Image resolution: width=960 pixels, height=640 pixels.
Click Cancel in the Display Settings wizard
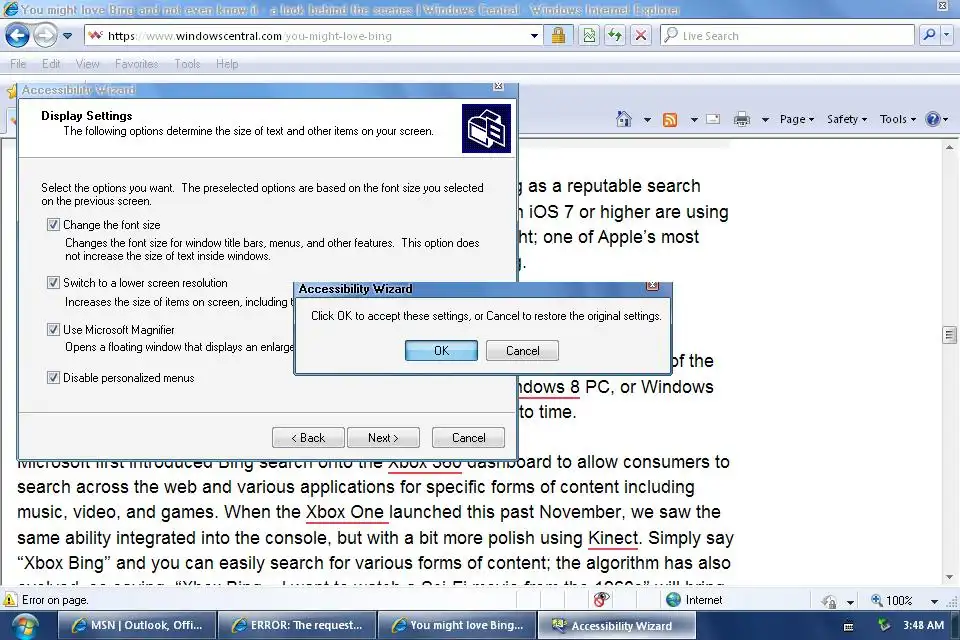point(468,437)
